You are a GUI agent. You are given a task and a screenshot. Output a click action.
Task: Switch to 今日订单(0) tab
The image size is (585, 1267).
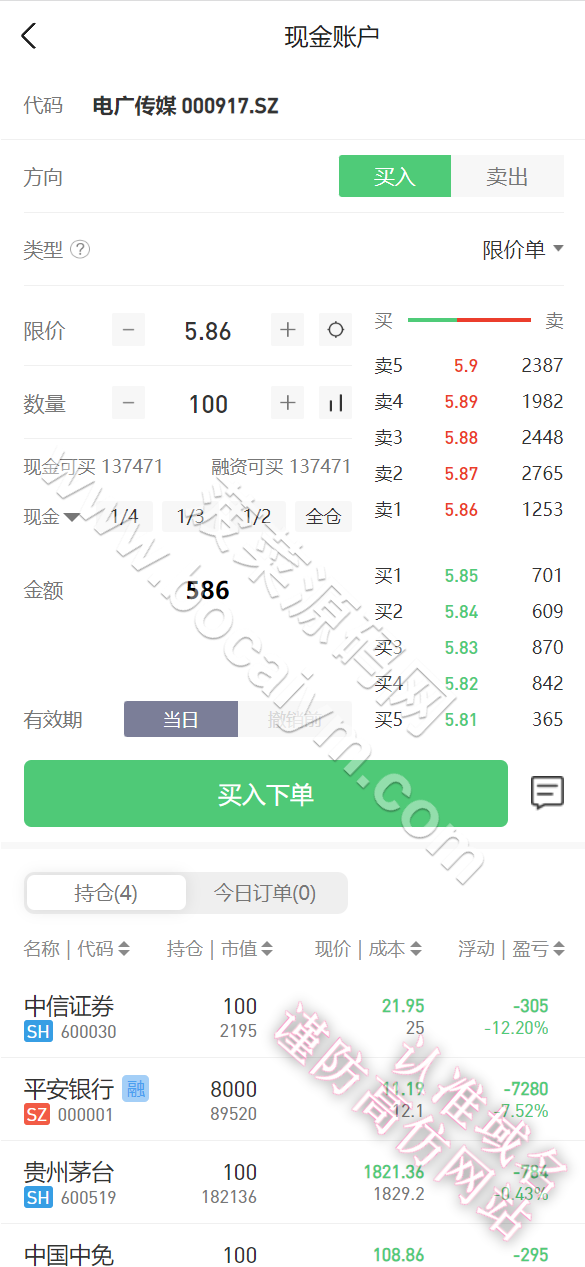265,893
